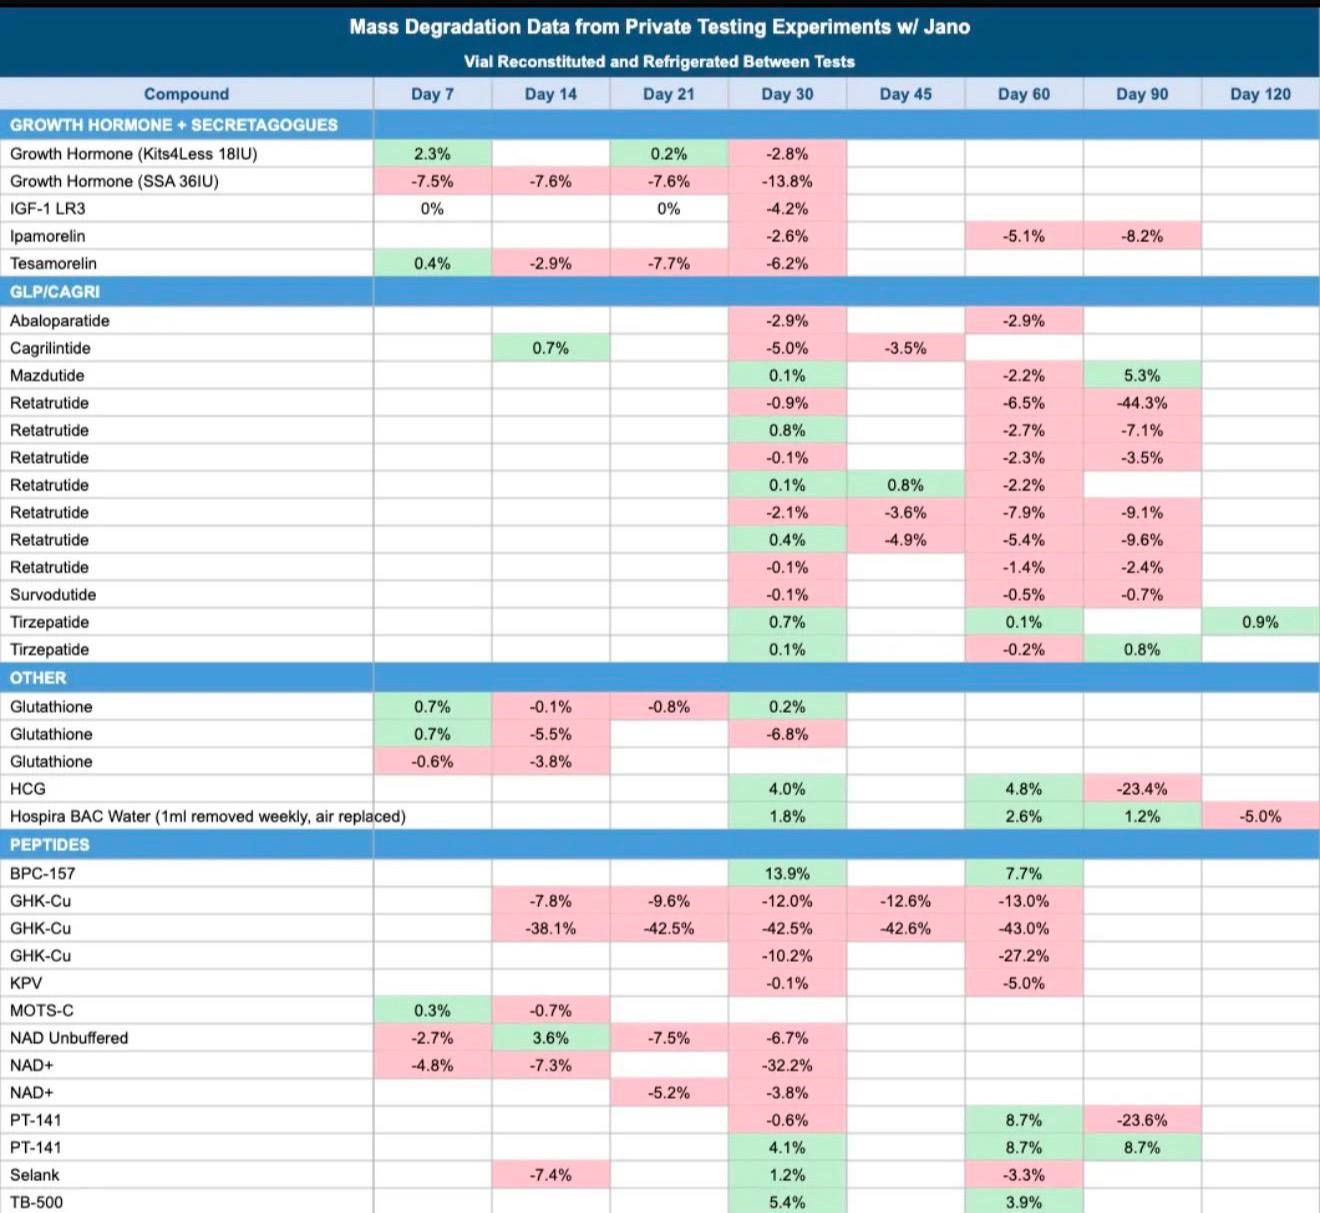1320x1213 pixels.
Task: Click the IGF-1 LR3 row label
Action: [48, 209]
